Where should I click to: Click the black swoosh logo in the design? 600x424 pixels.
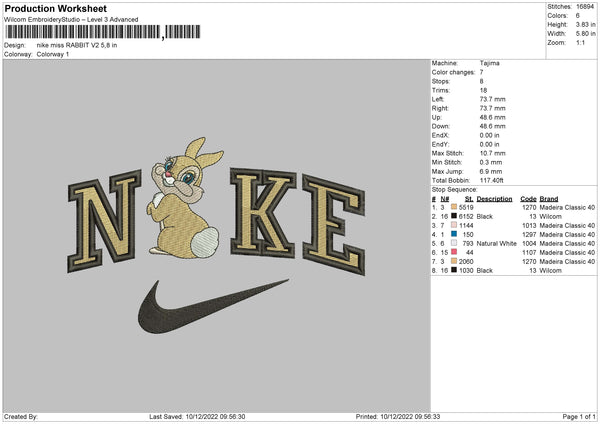pos(213,307)
